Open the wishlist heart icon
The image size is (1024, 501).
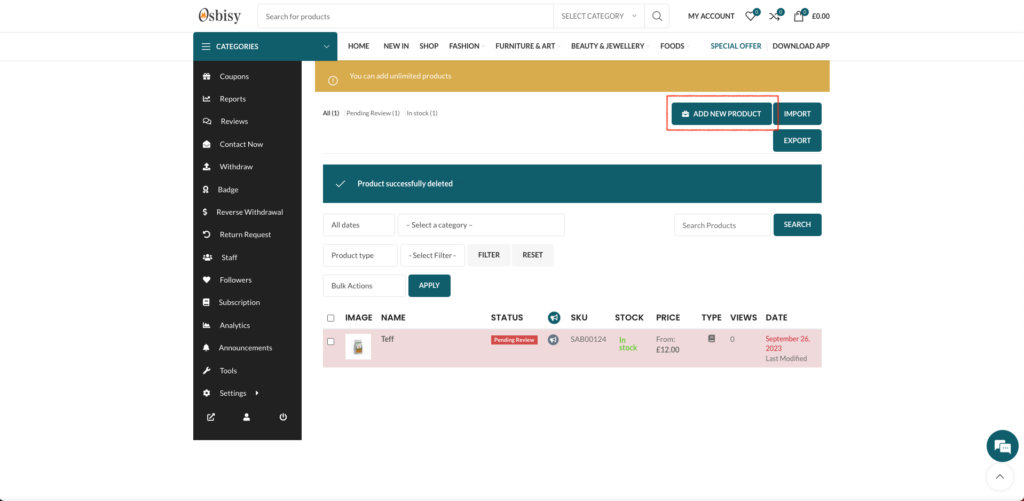[x=751, y=16]
